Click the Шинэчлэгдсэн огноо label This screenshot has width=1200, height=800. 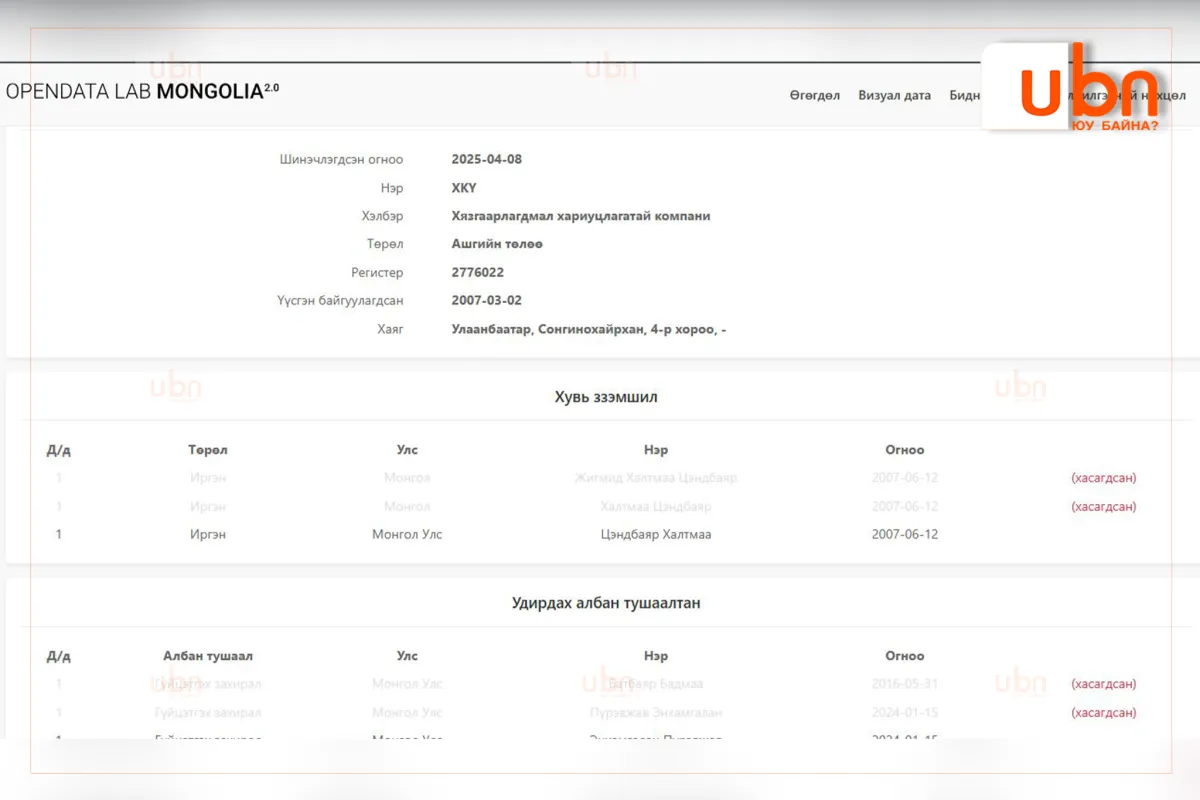point(341,159)
